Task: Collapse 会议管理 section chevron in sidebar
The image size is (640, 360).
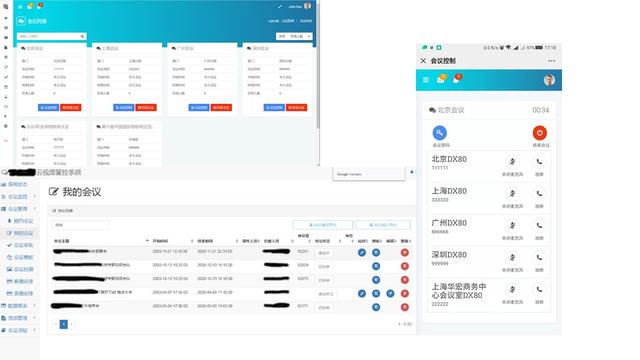Action: coord(34,209)
